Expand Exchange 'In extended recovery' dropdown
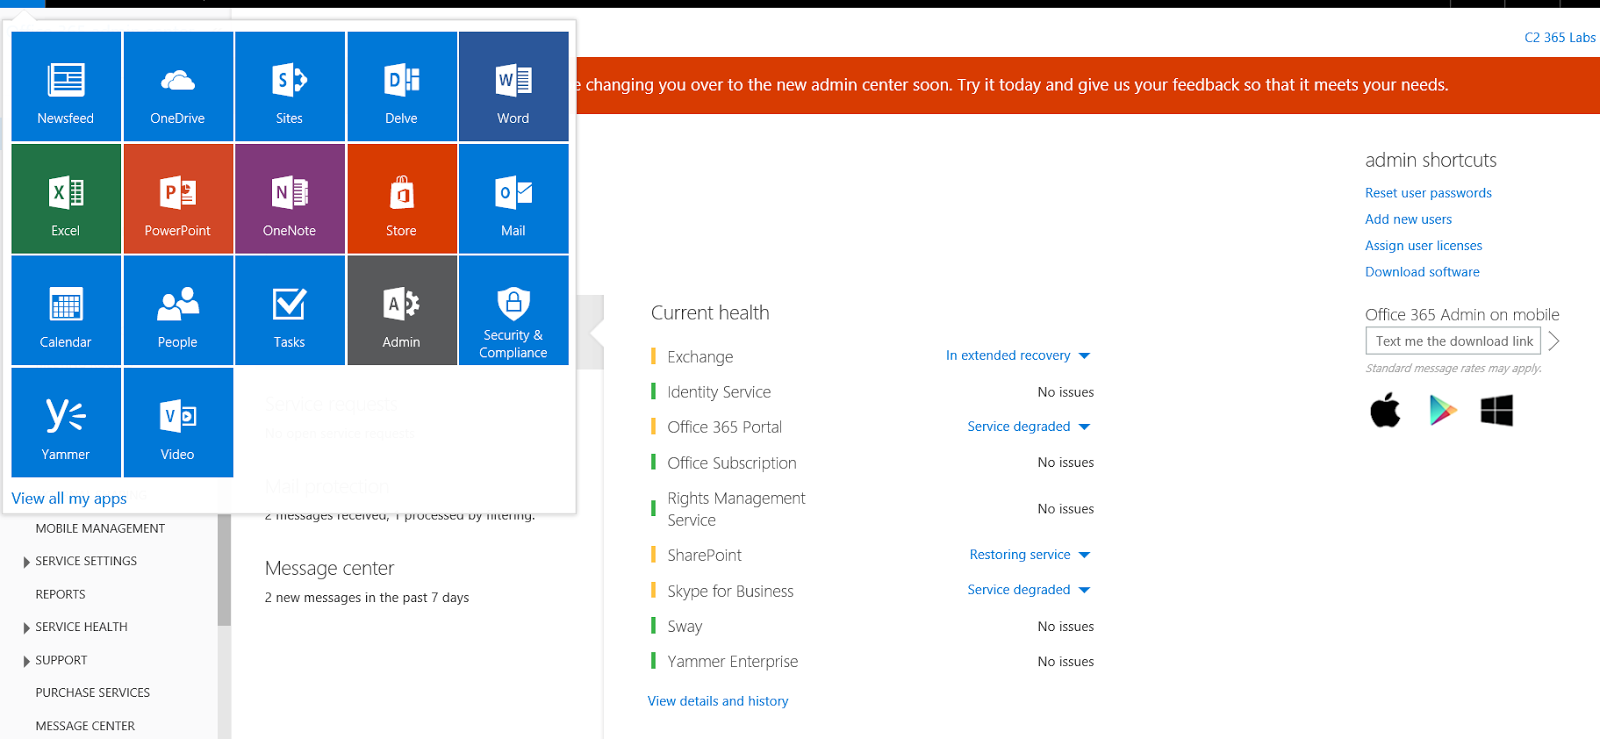Viewport: 1600px width, 739px height. click(1018, 356)
